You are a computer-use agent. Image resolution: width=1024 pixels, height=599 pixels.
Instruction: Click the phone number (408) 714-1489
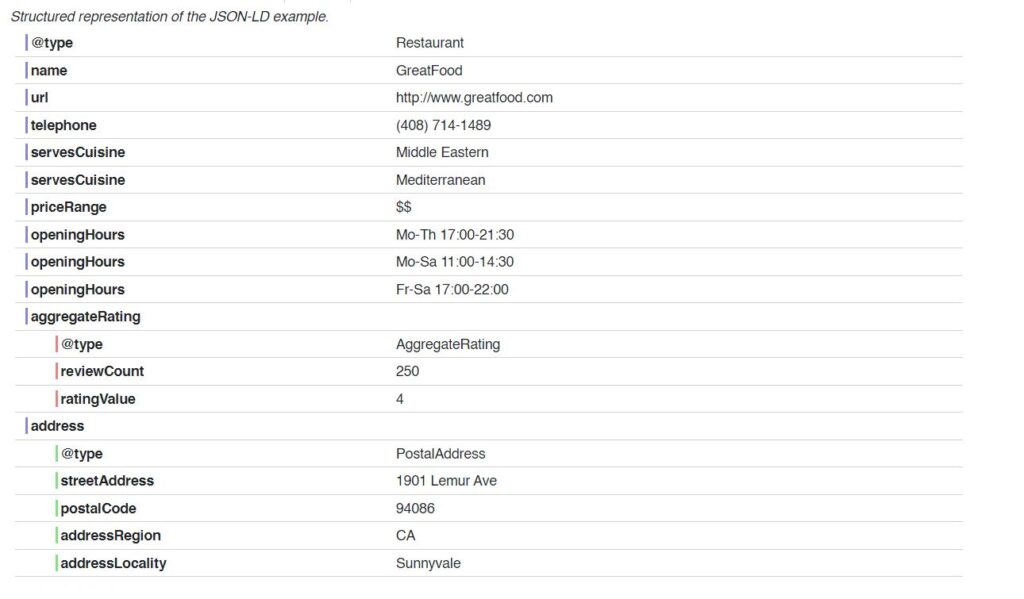pyautogui.click(x=443, y=126)
